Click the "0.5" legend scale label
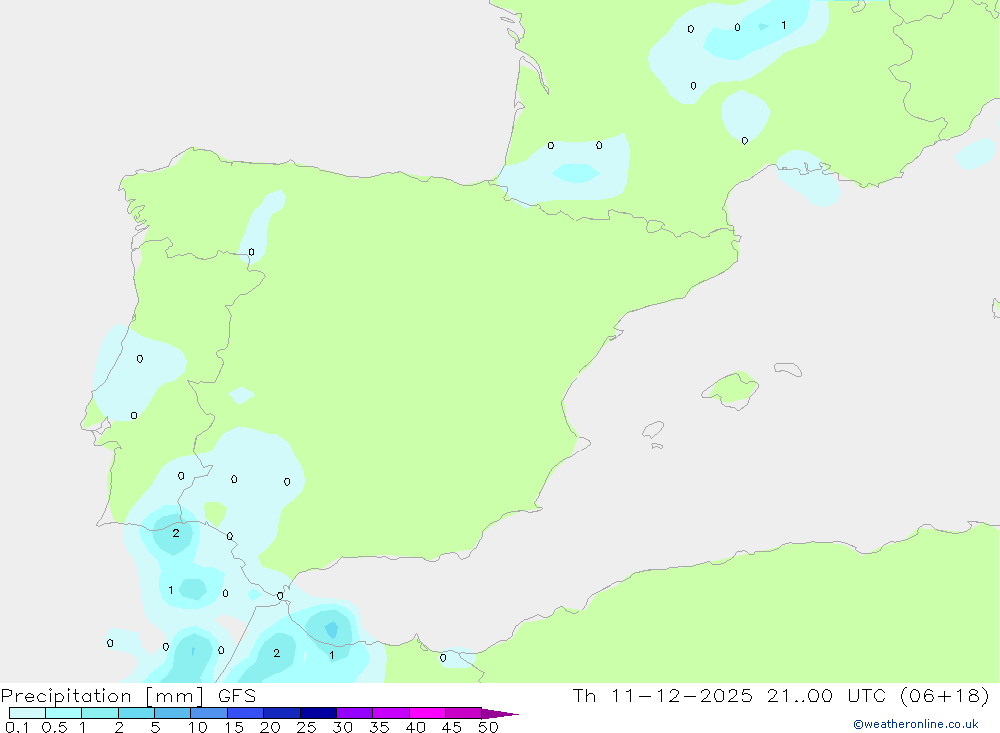The width and height of the screenshot is (1000, 733). [54, 727]
